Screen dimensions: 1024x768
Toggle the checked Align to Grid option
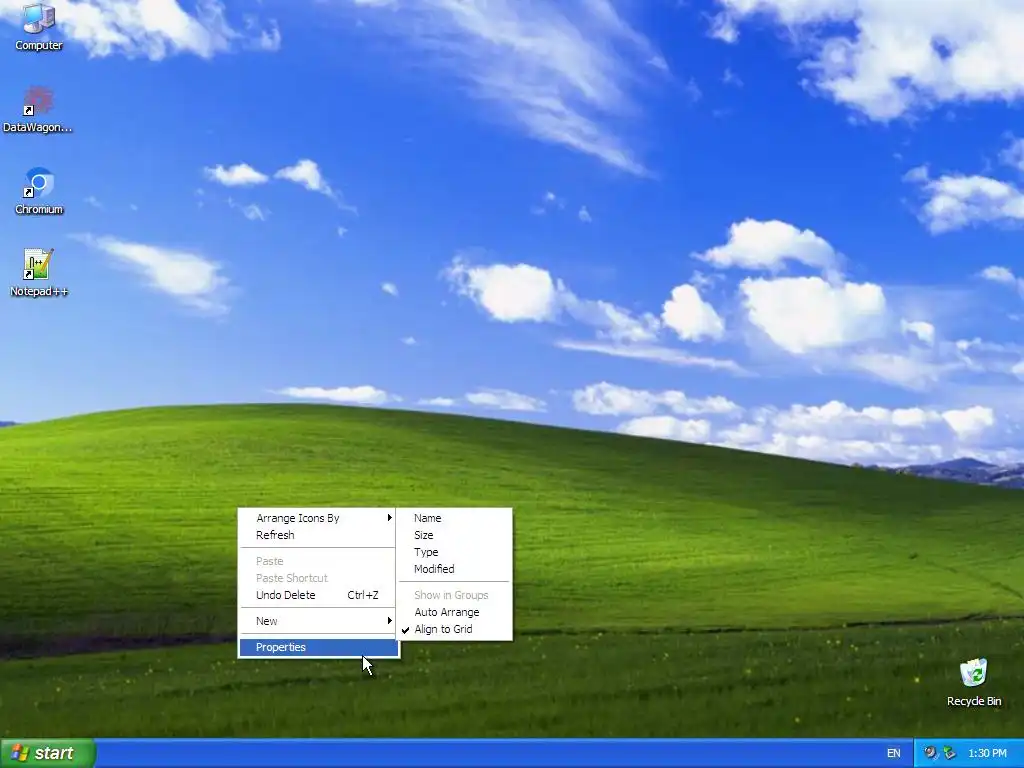455,629
